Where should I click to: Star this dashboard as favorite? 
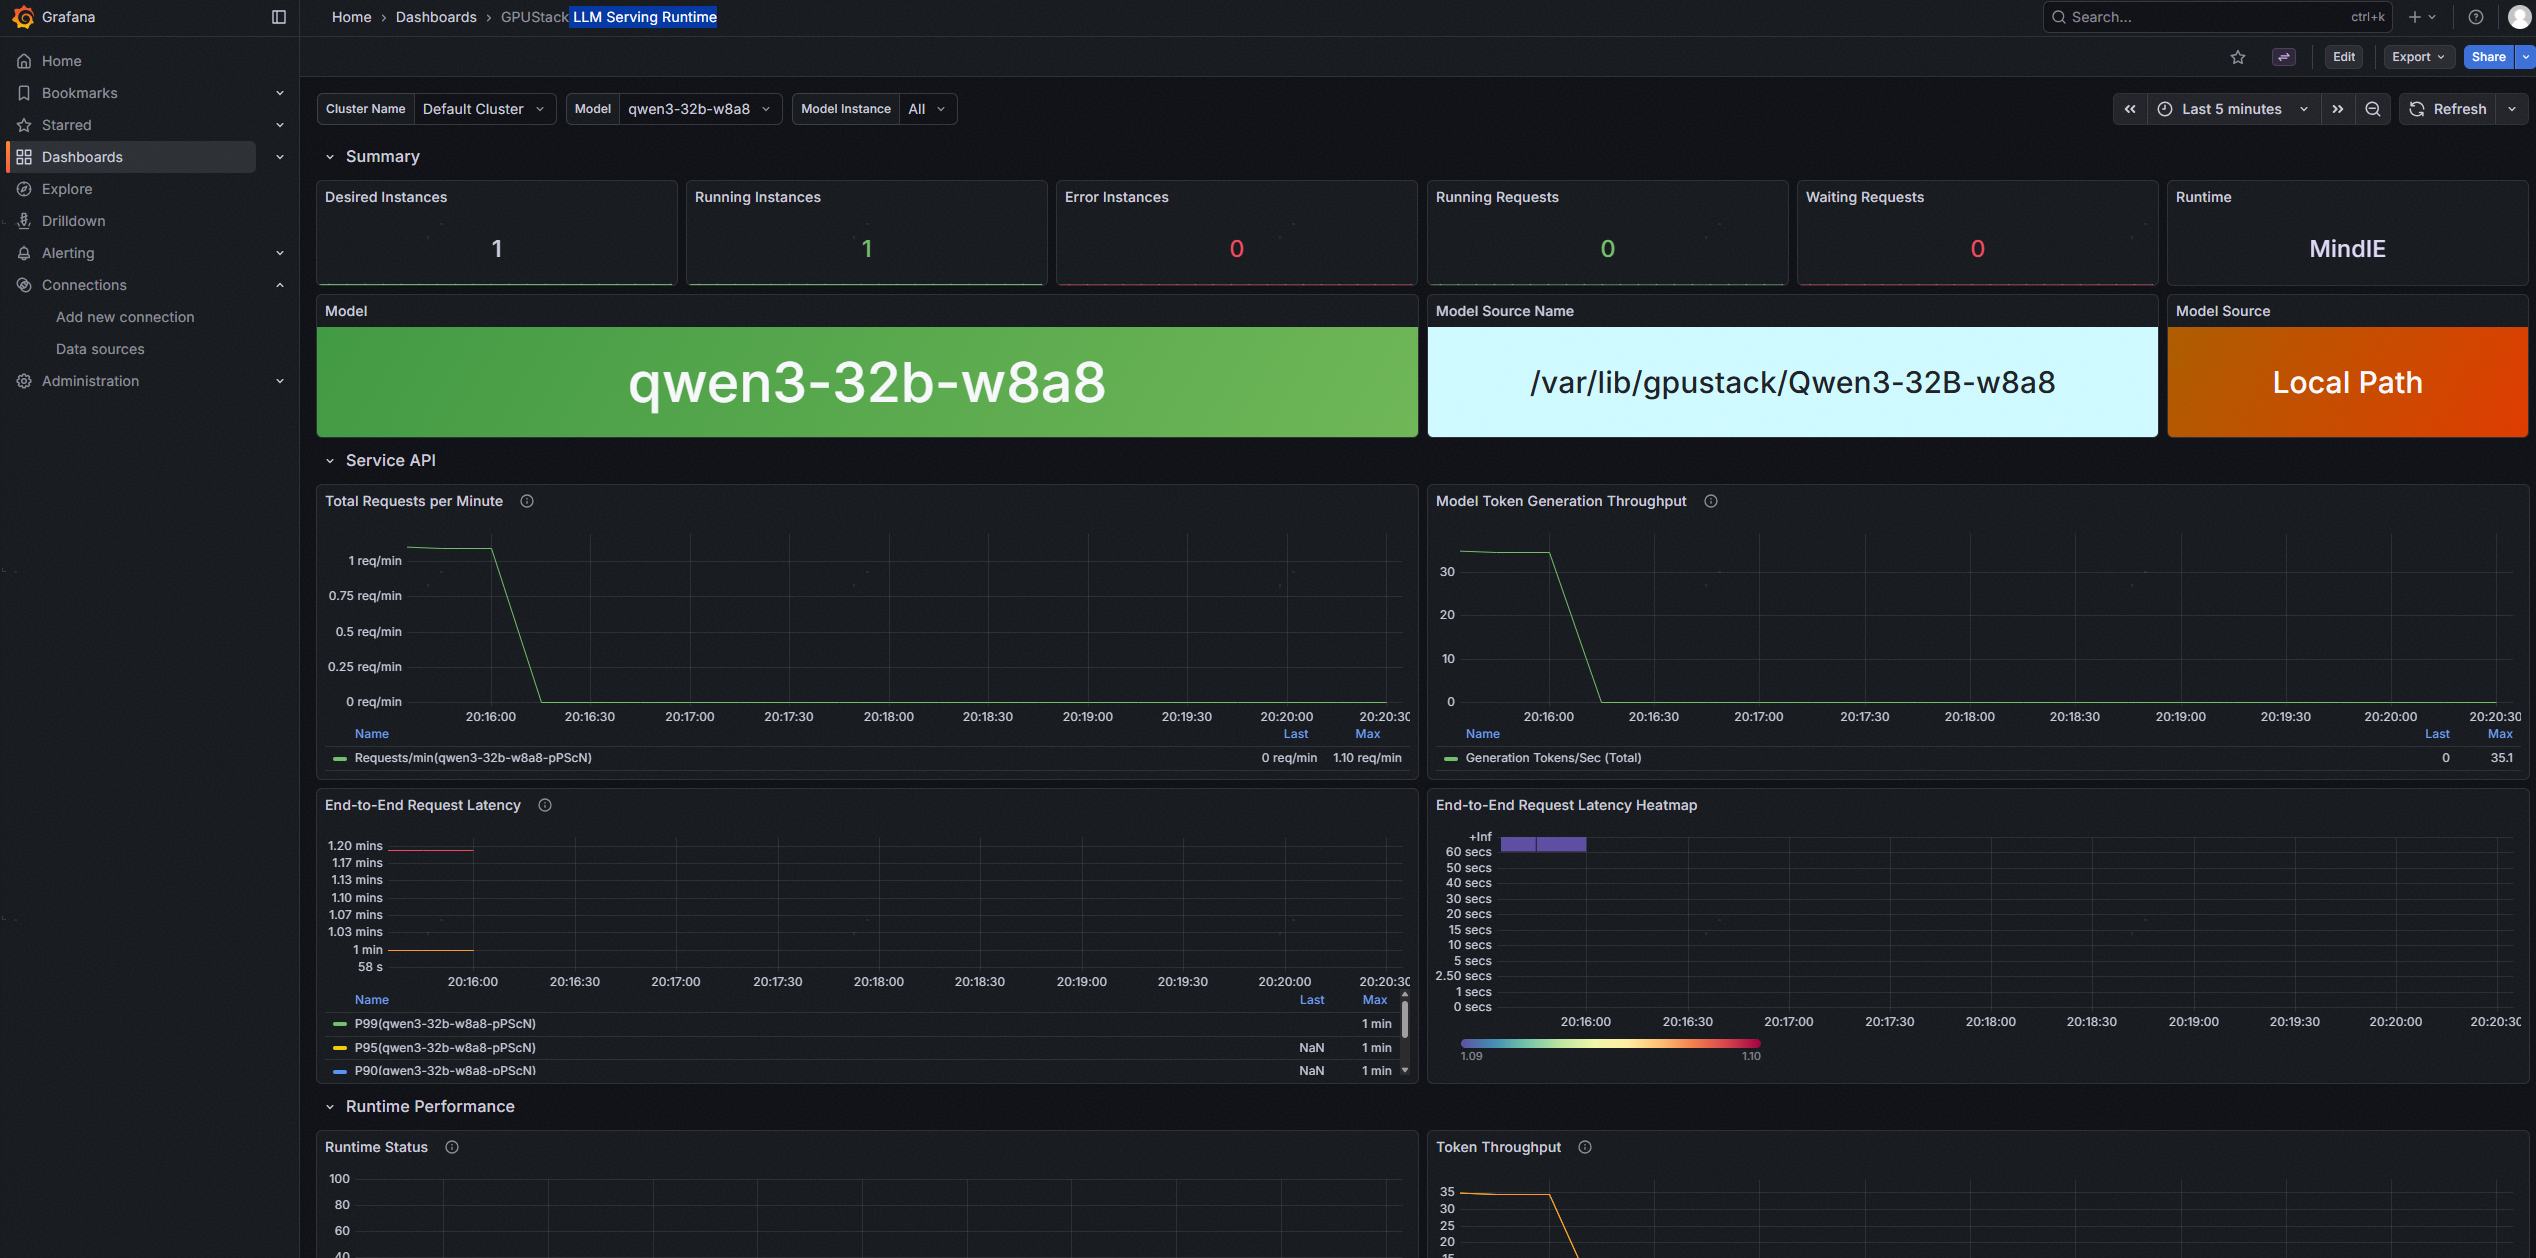pos(2238,57)
